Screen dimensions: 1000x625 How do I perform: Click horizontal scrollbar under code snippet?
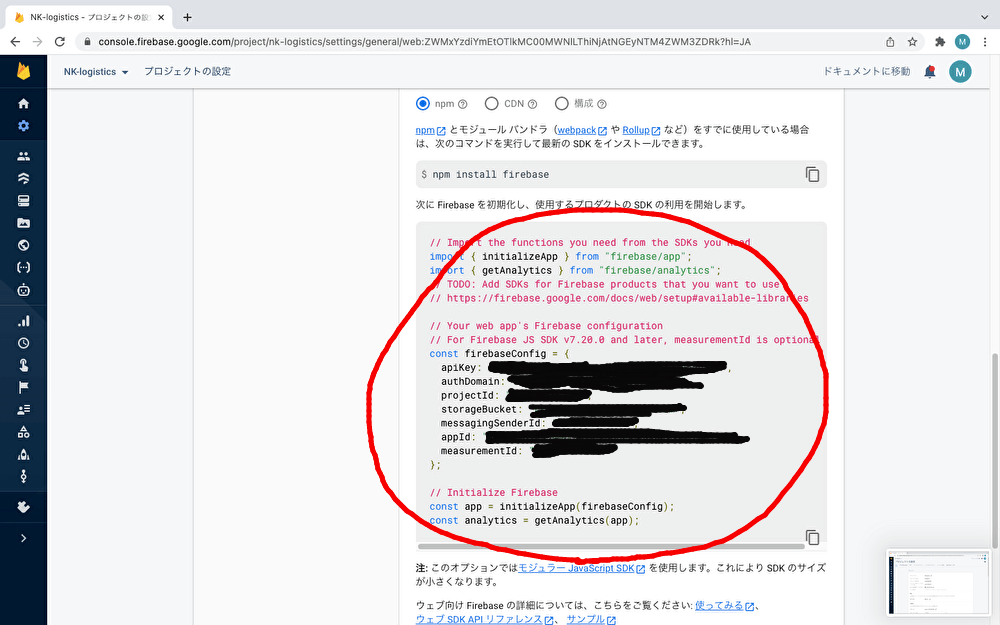click(x=611, y=547)
